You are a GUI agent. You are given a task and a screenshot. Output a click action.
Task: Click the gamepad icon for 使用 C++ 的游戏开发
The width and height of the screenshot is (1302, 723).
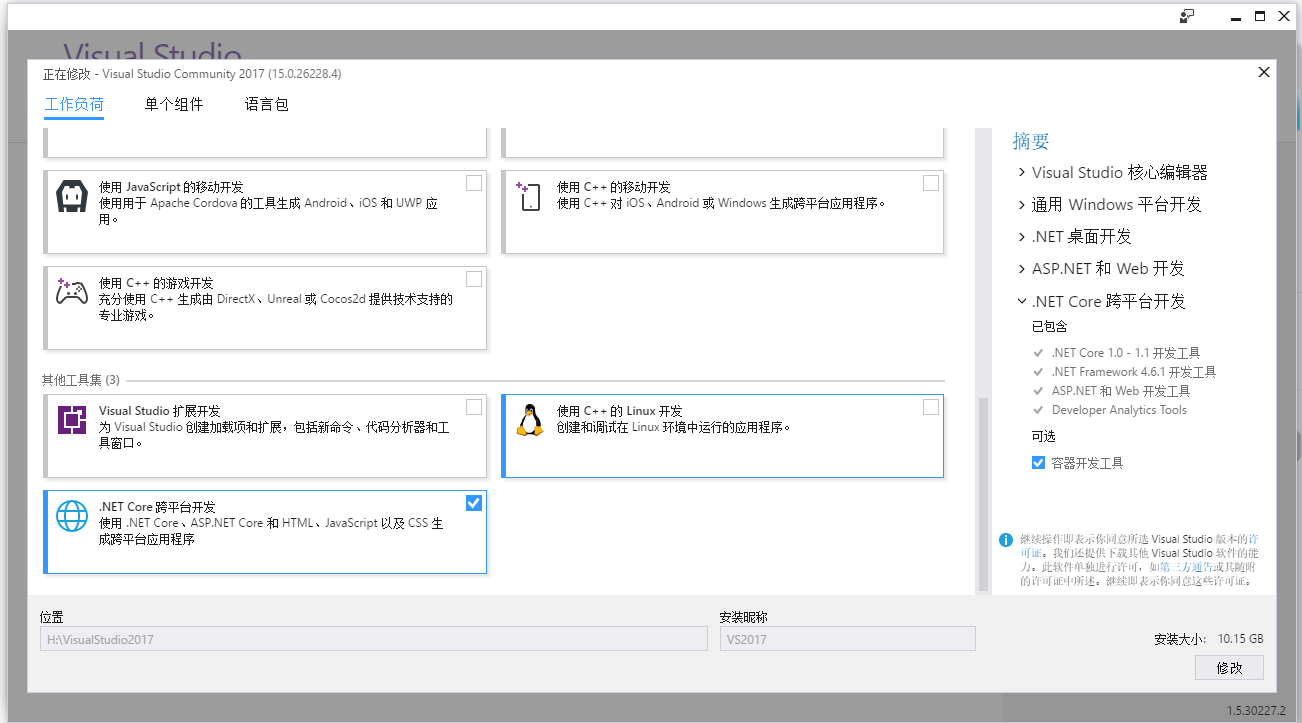point(72,292)
